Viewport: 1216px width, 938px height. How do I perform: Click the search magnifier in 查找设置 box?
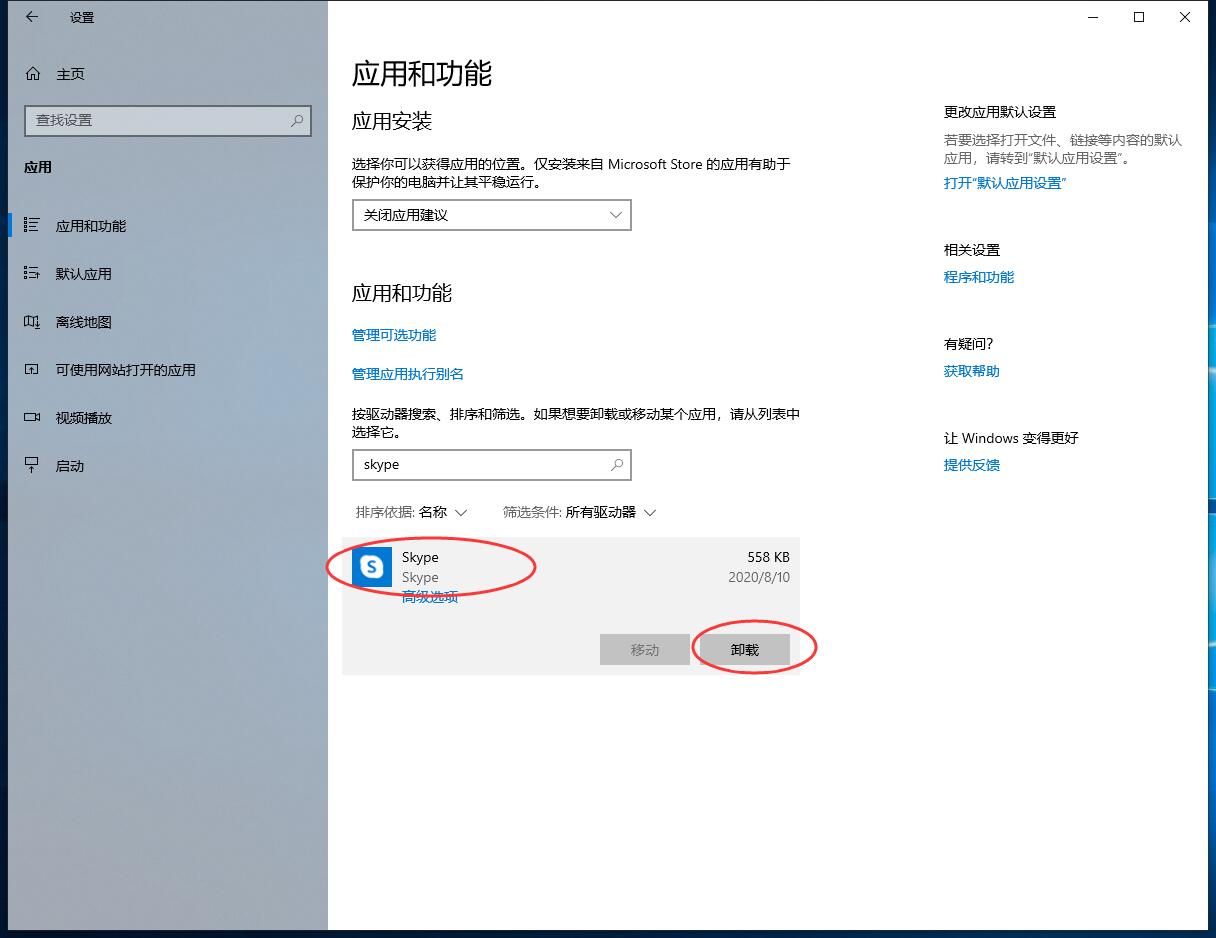(x=297, y=120)
